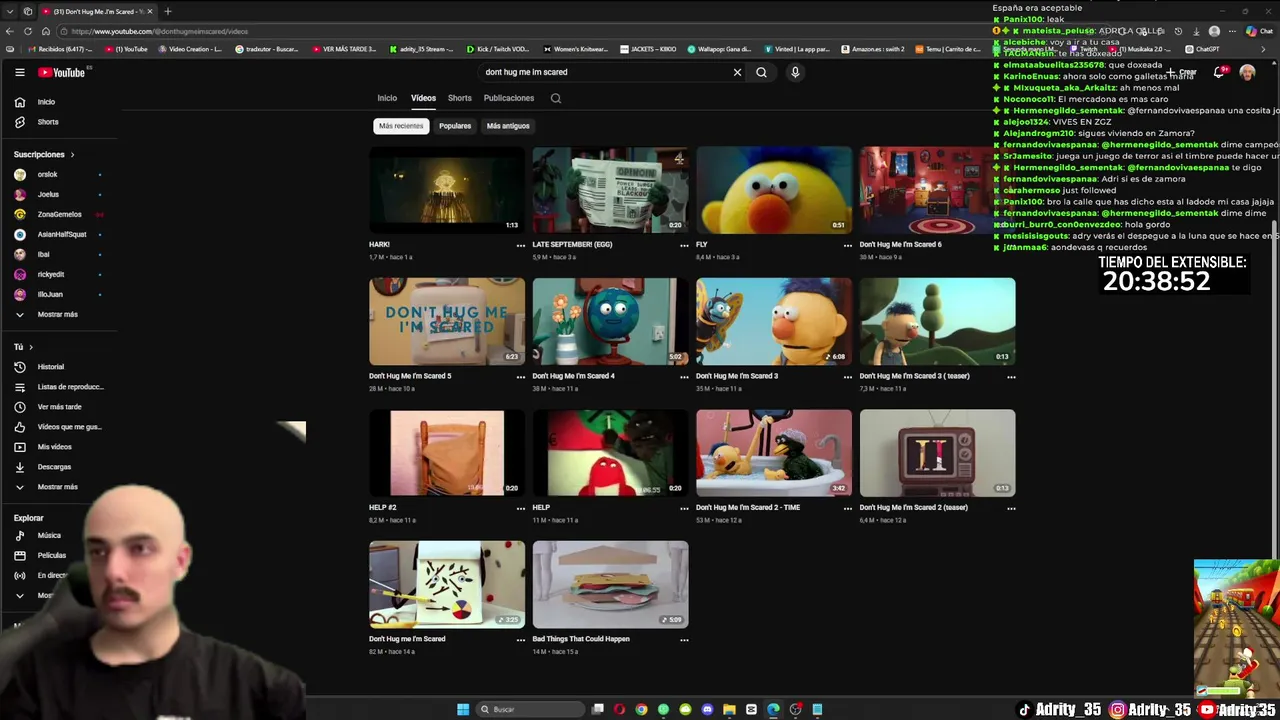Open more options for Bad Things That Could Happen
The width and height of the screenshot is (1280, 720).
click(x=684, y=640)
